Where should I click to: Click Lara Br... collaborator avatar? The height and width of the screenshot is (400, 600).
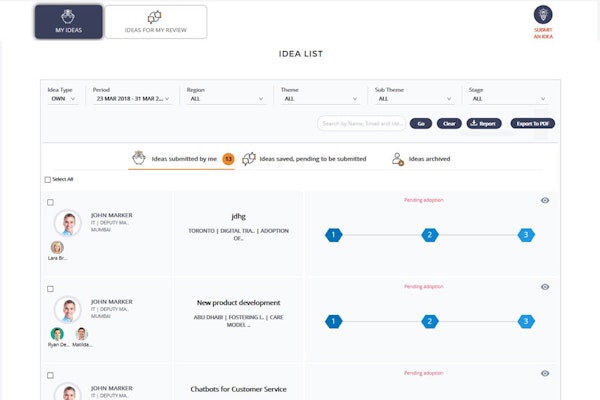[57, 247]
